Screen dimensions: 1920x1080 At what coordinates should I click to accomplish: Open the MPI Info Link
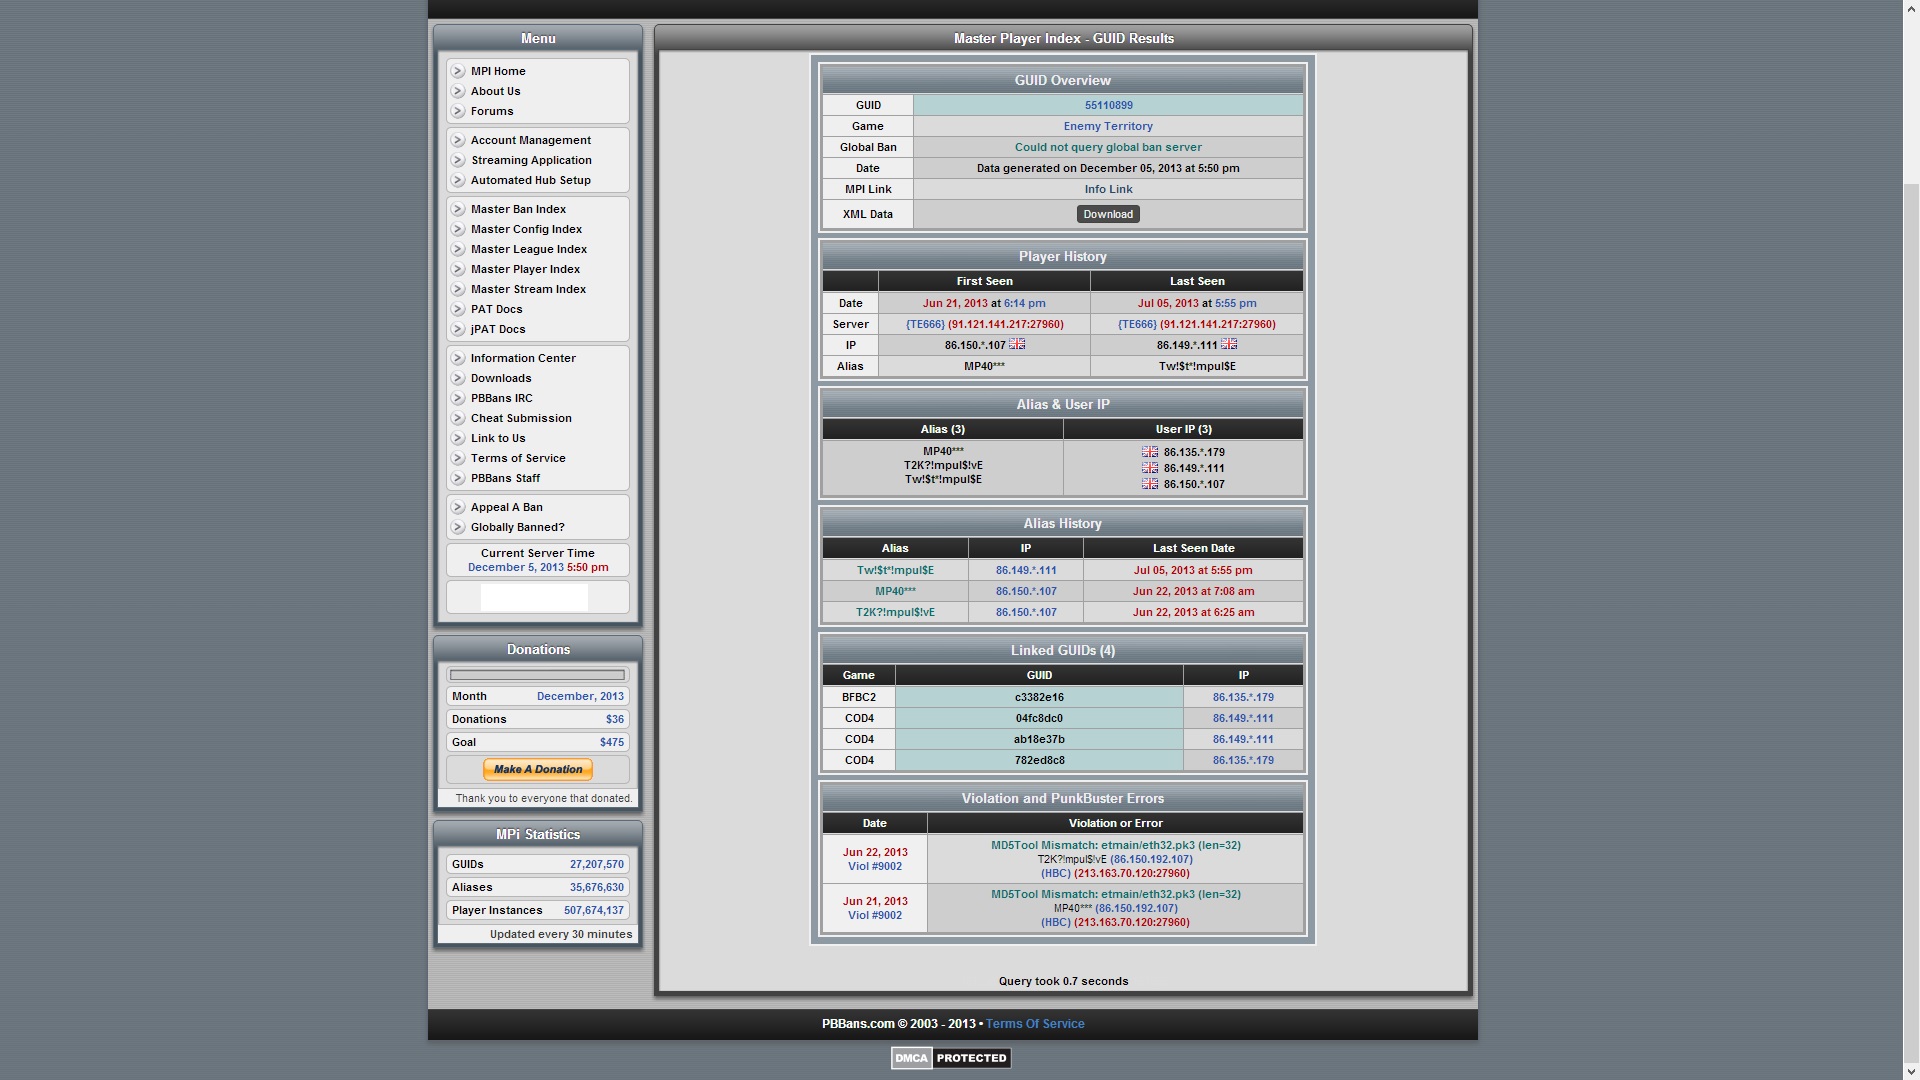(x=1108, y=189)
